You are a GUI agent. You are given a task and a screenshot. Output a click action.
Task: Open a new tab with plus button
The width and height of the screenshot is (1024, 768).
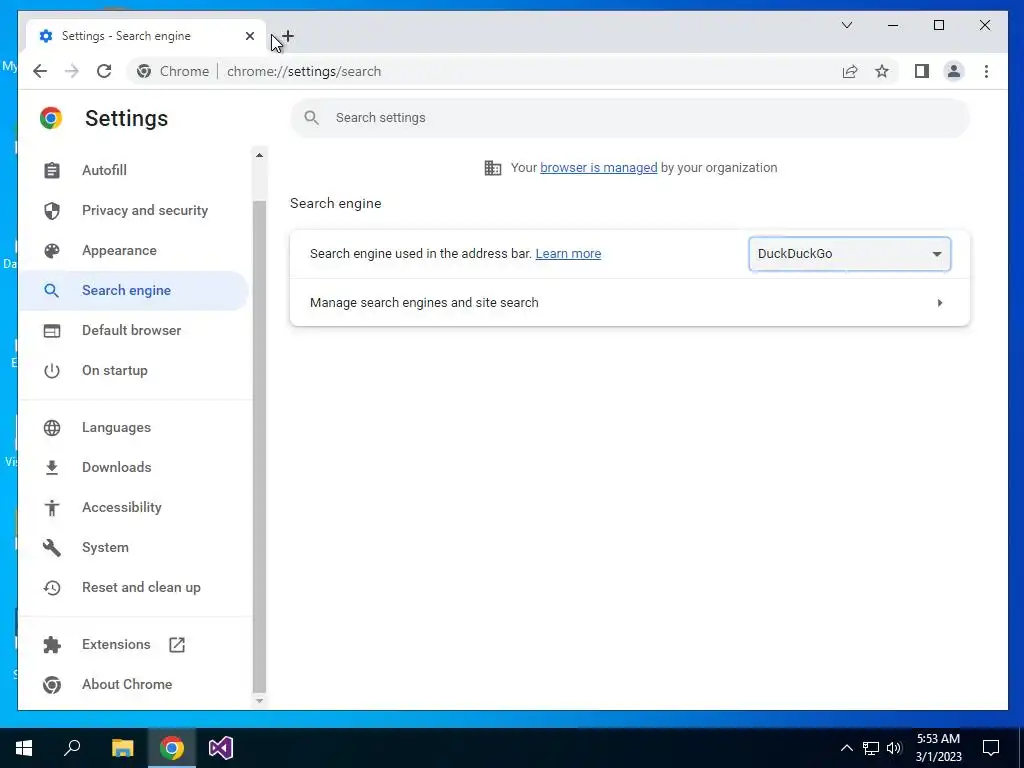(288, 36)
